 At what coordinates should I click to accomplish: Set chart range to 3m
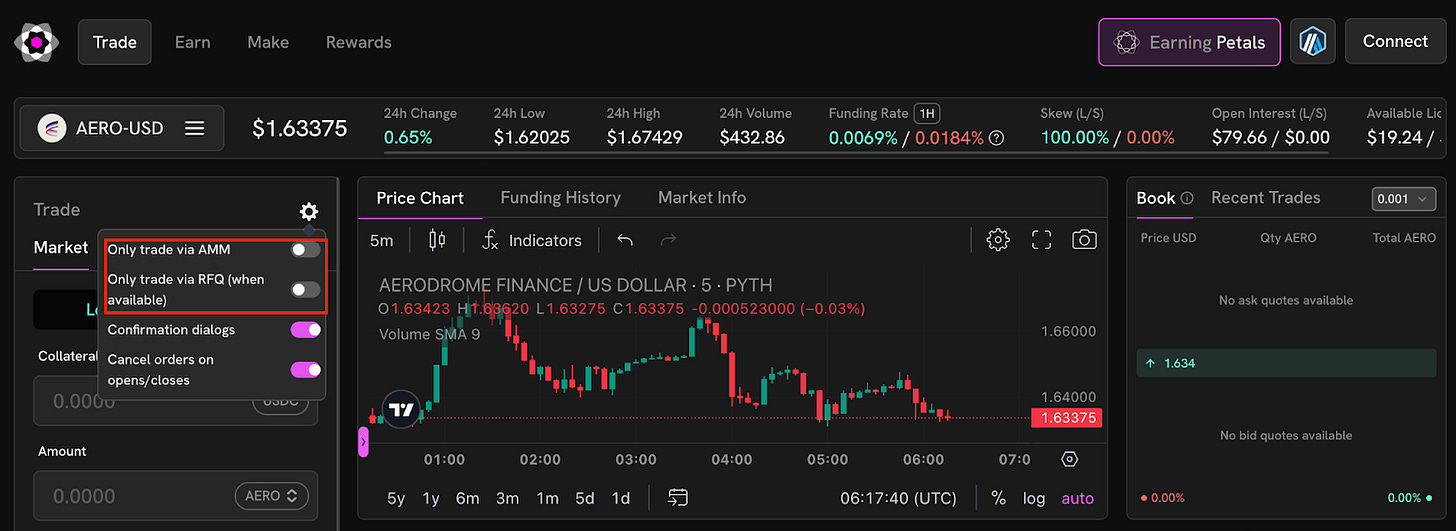tap(507, 498)
